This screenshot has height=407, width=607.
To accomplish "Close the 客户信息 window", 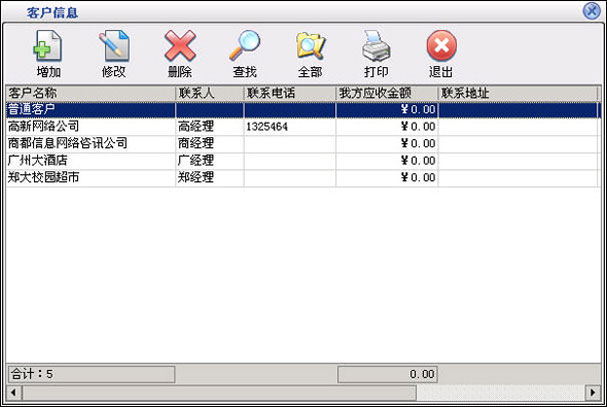I will [591, 11].
